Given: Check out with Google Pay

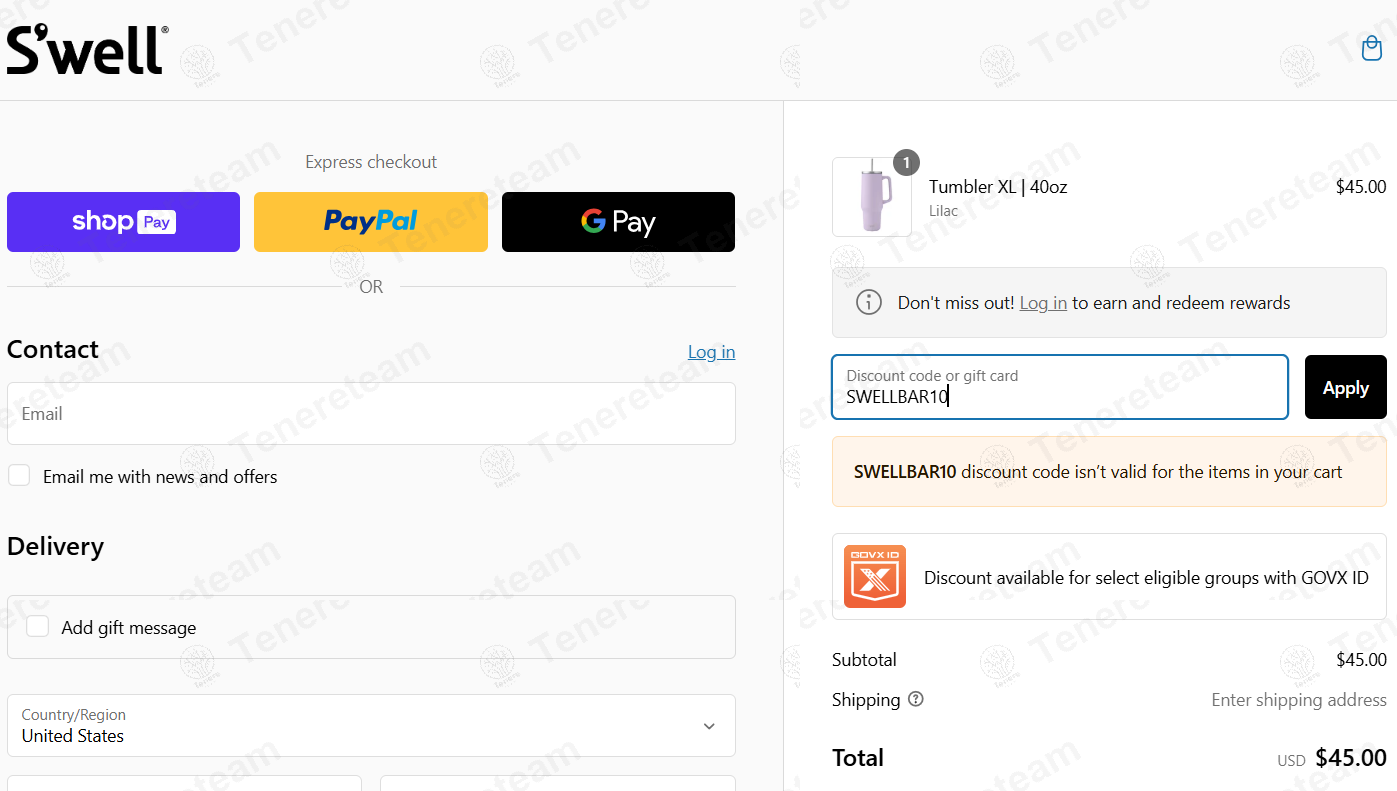Looking at the screenshot, I should (x=618, y=222).
